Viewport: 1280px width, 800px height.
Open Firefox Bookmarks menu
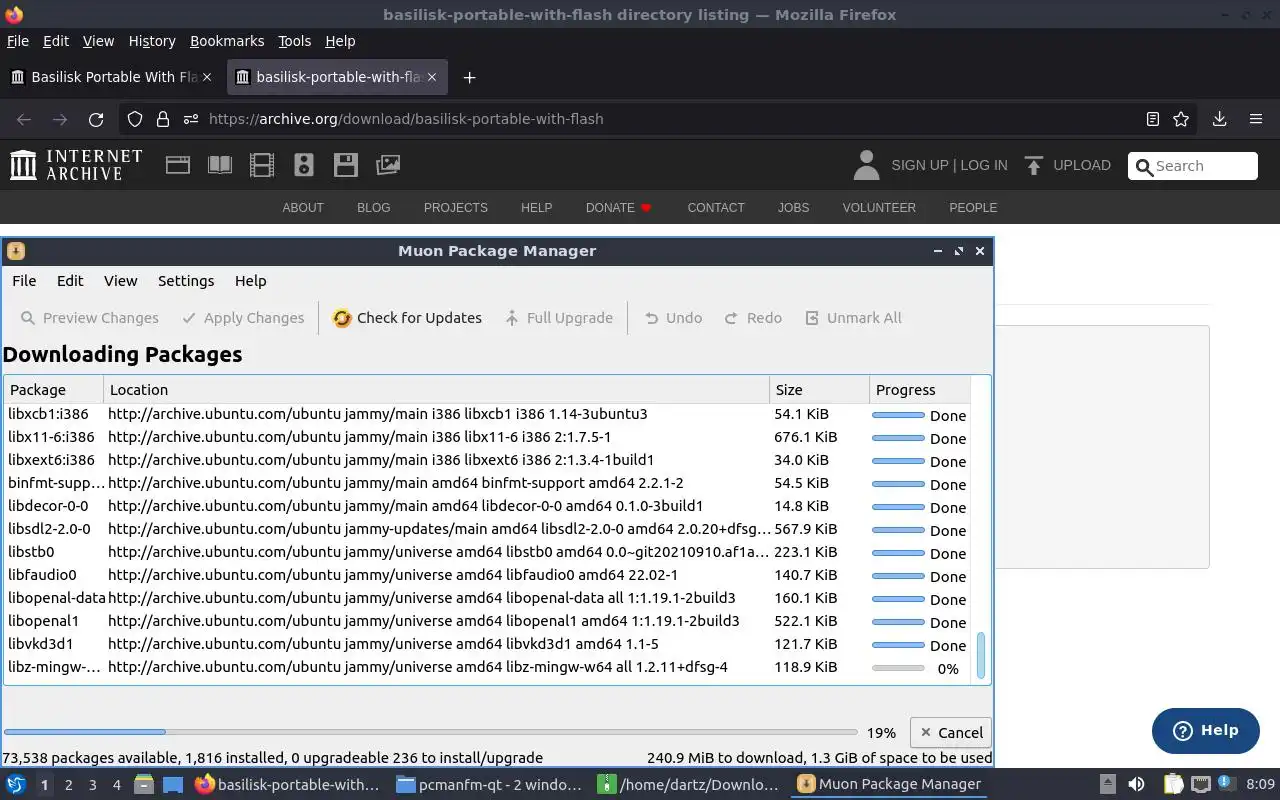[227, 41]
